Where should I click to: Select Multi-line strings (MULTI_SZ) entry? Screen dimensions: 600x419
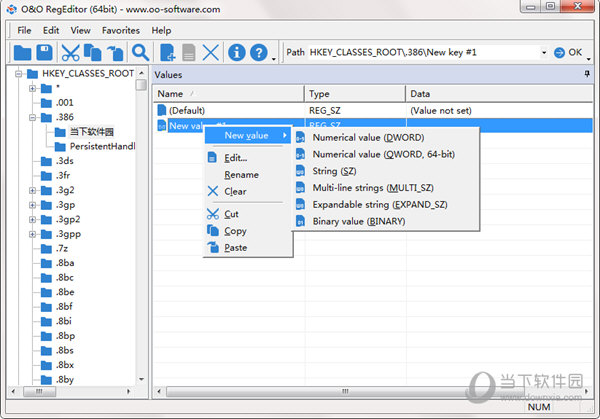tap(386, 188)
